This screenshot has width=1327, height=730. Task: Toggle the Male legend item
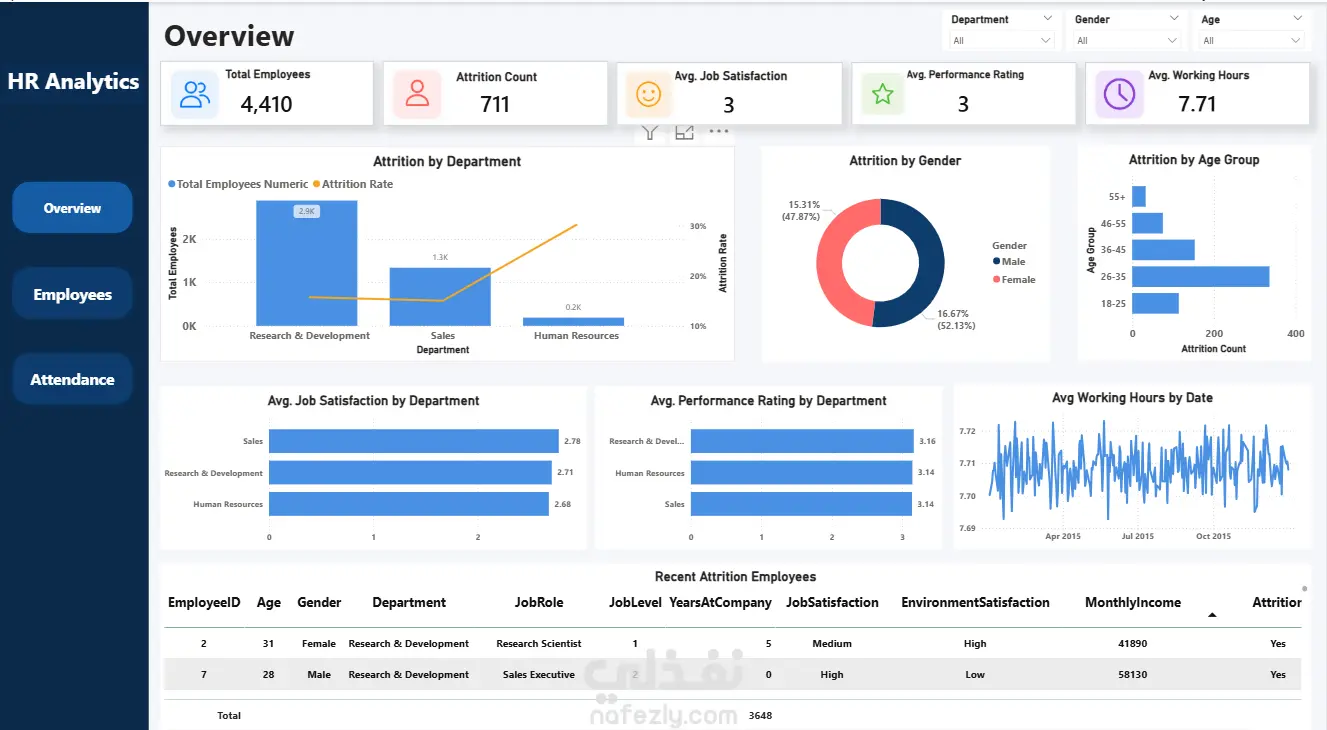[x=1008, y=262]
